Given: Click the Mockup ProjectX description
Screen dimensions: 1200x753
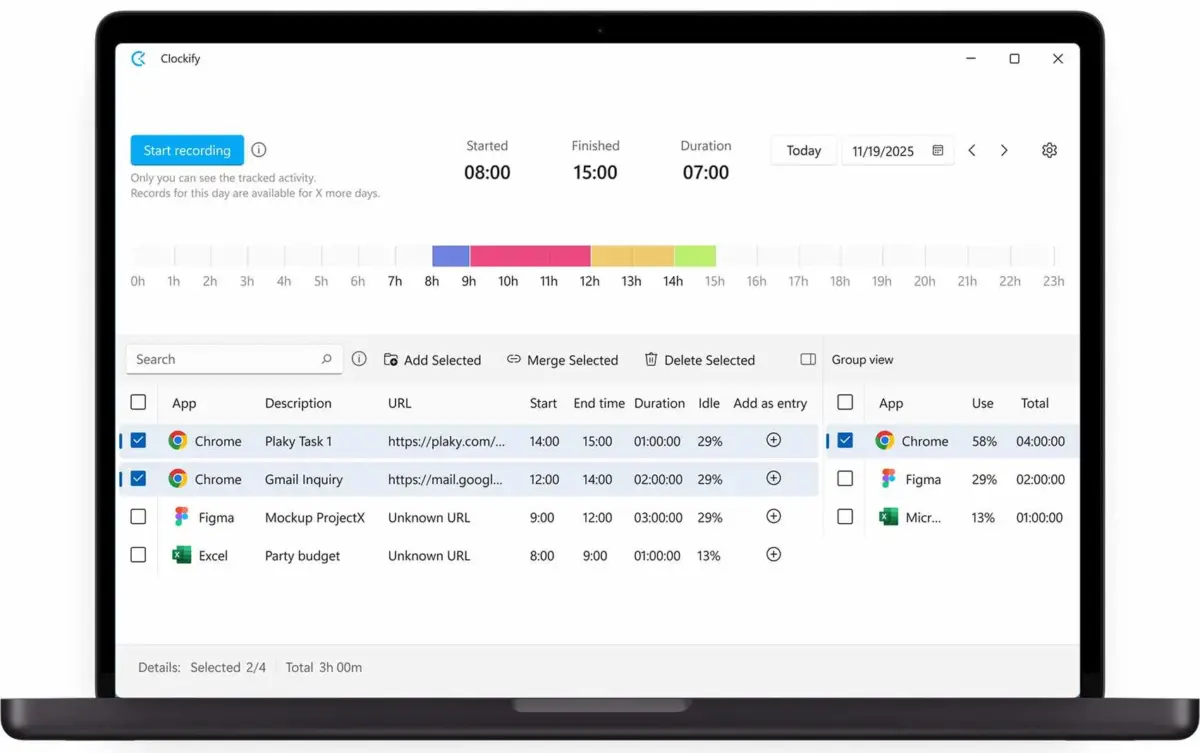Looking at the screenshot, I should (x=315, y=517).
